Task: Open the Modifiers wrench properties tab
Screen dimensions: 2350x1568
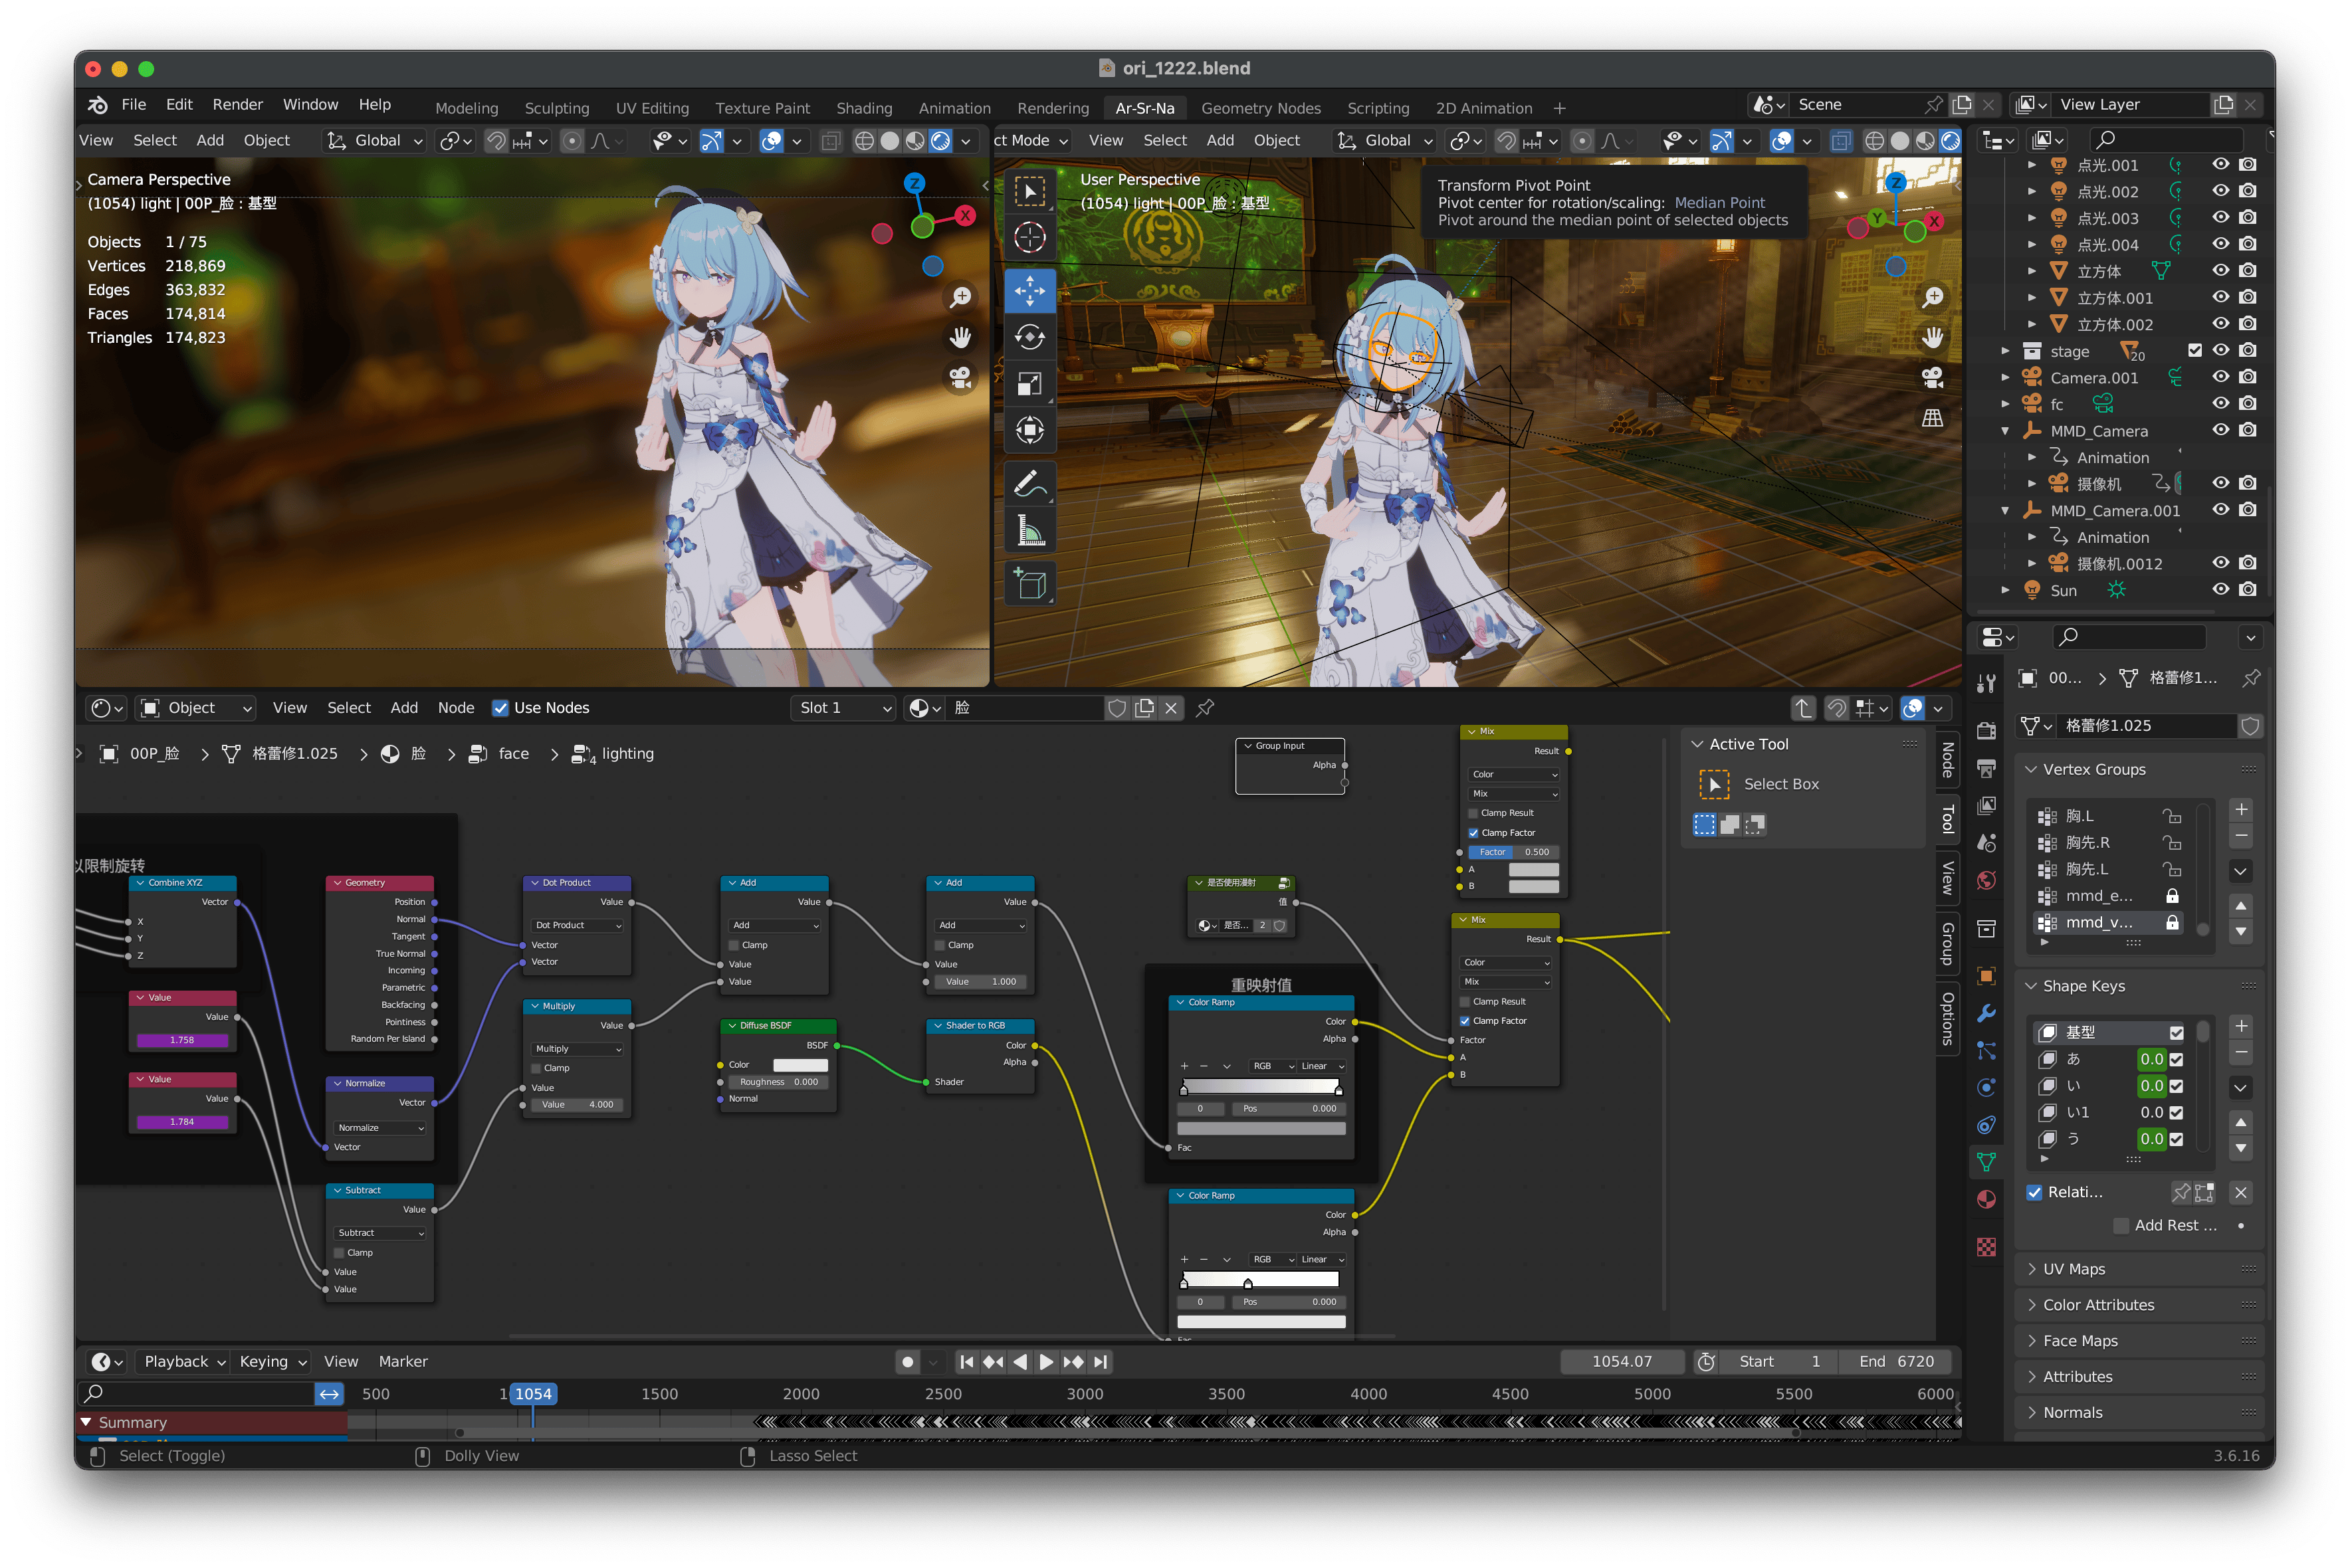Action: click(1986, 1013)
